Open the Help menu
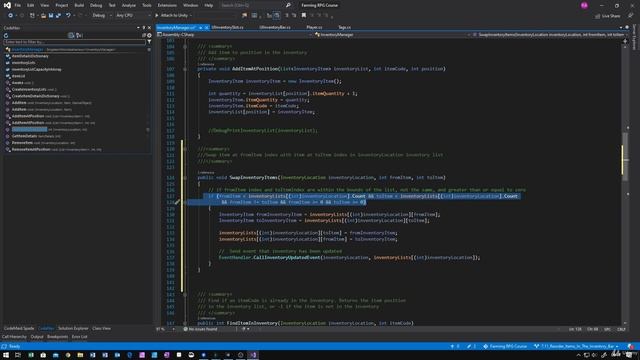 [209, 5]
